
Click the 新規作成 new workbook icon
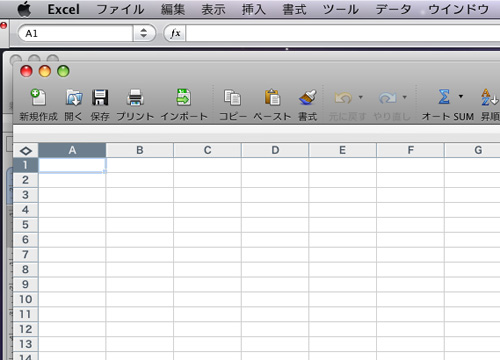point(38,98)
